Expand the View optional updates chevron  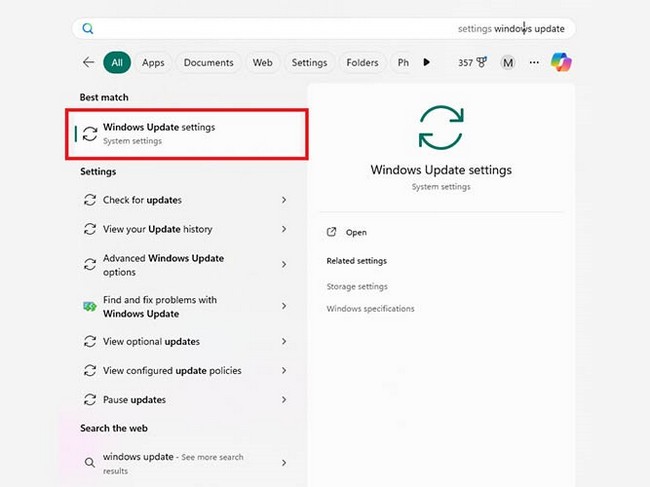click(284, 341)
